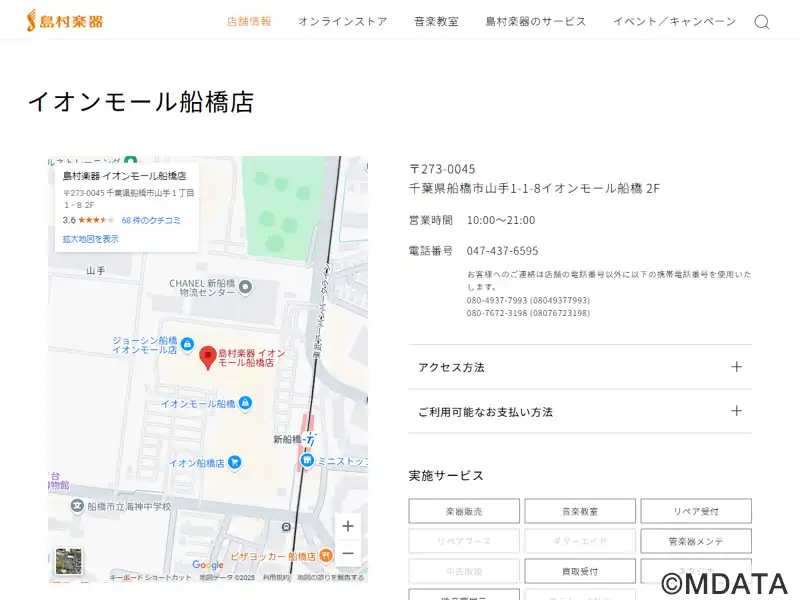Click greyed ギターエイド service button
Screen dimensions: 800x600
click(580, 541)
